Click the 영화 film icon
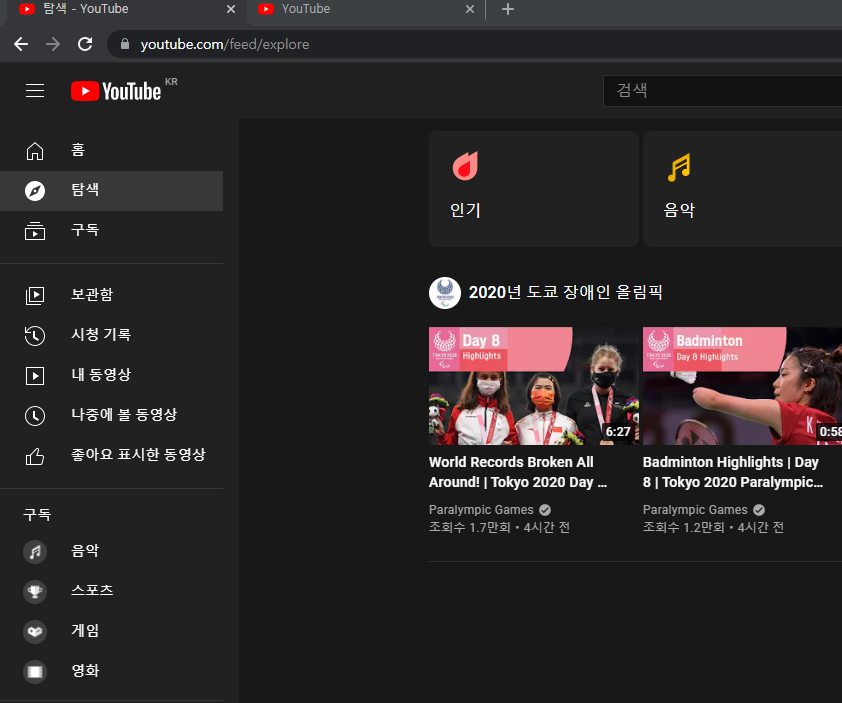 coord(35,671)
